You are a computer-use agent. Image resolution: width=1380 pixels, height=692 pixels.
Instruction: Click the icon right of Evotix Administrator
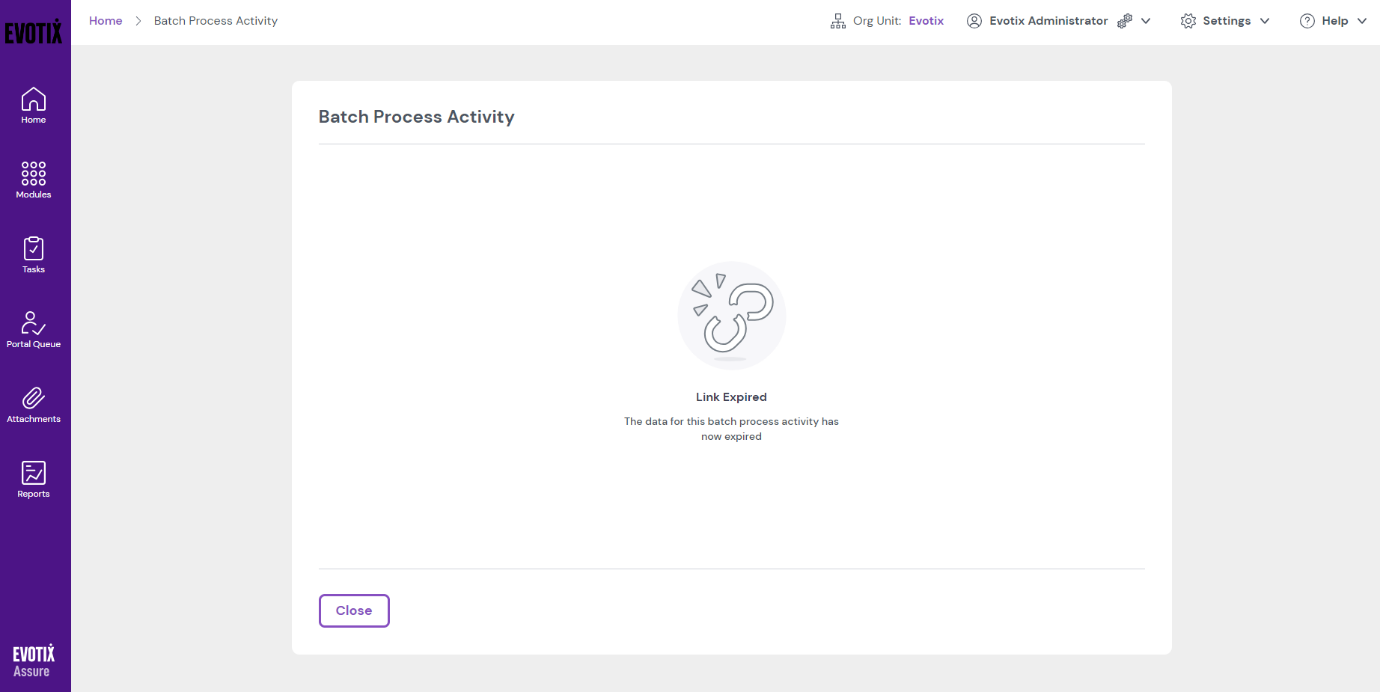(x=1124, y=21)
